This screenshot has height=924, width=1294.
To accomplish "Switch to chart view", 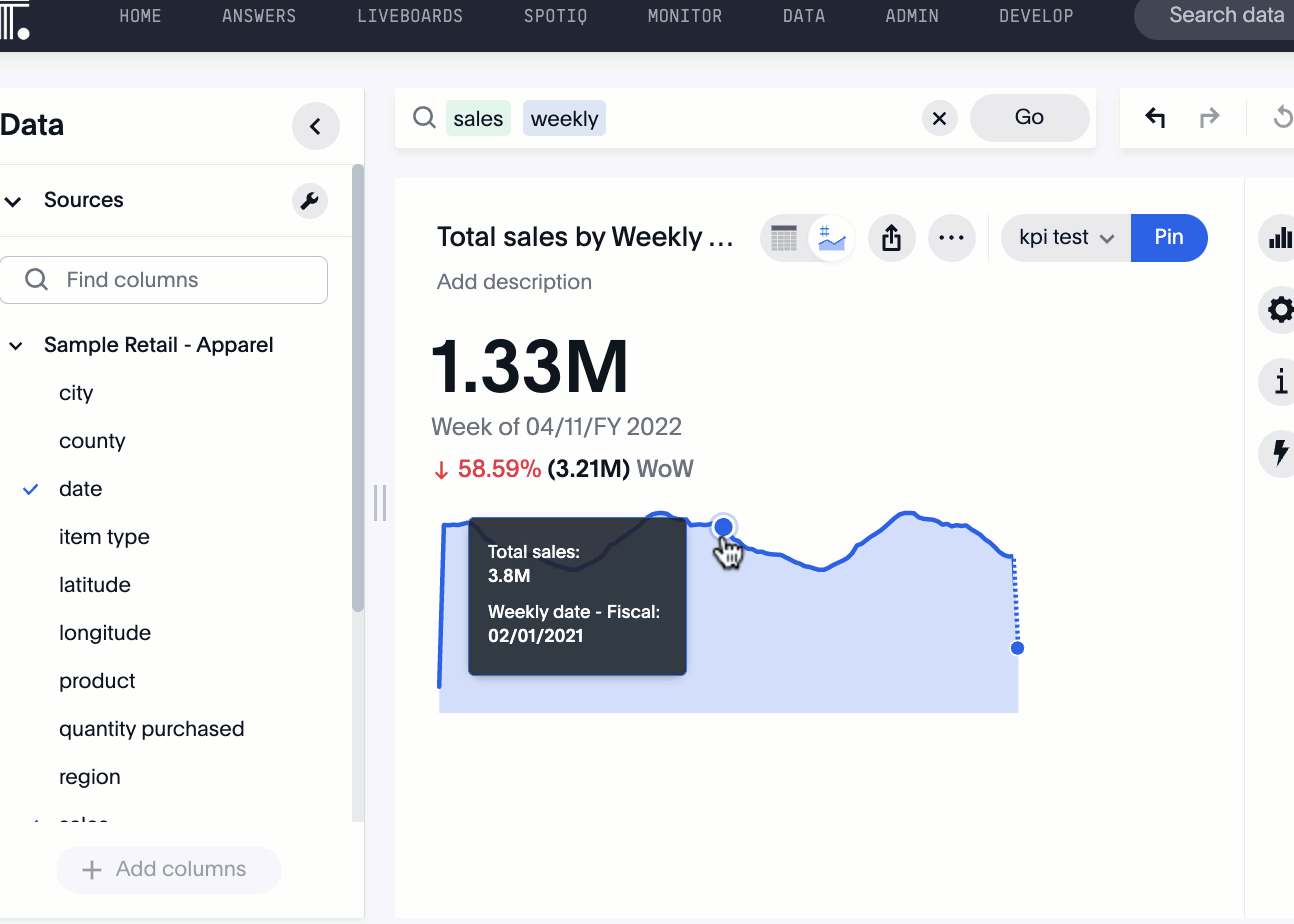I will tap(831, 238).
